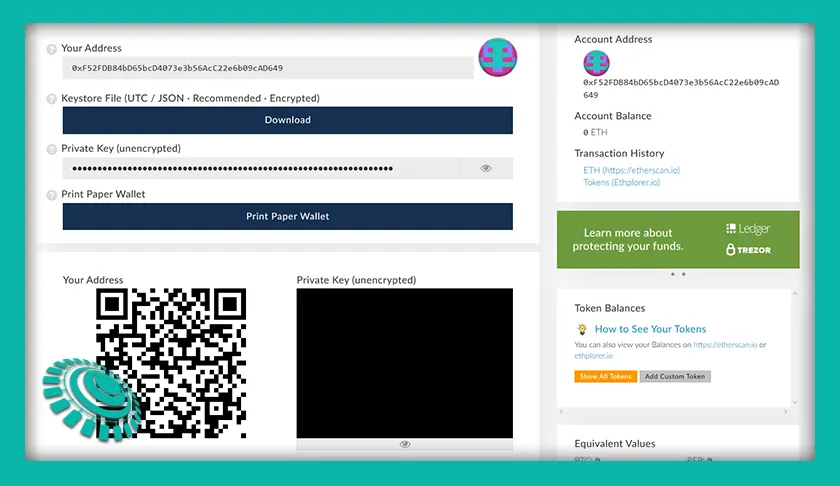
Task: Reveal the private key QR using the eye below it
Action: [x=405, y=444]
